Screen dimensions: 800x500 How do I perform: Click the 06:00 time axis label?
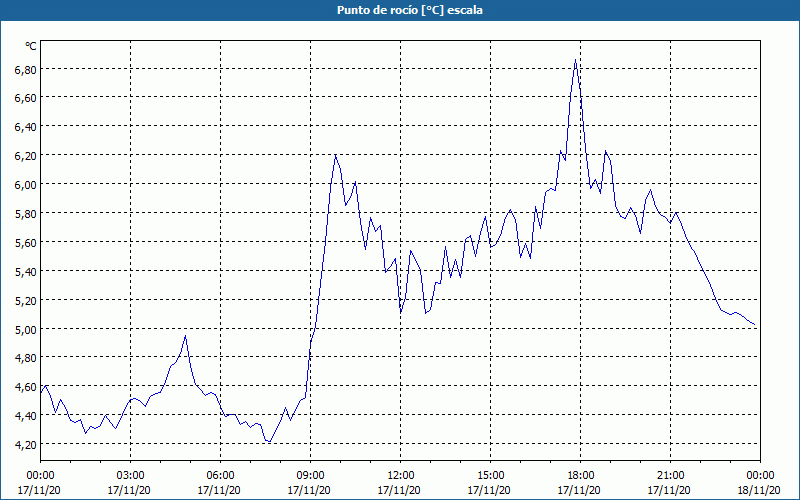tap(220, 476)
